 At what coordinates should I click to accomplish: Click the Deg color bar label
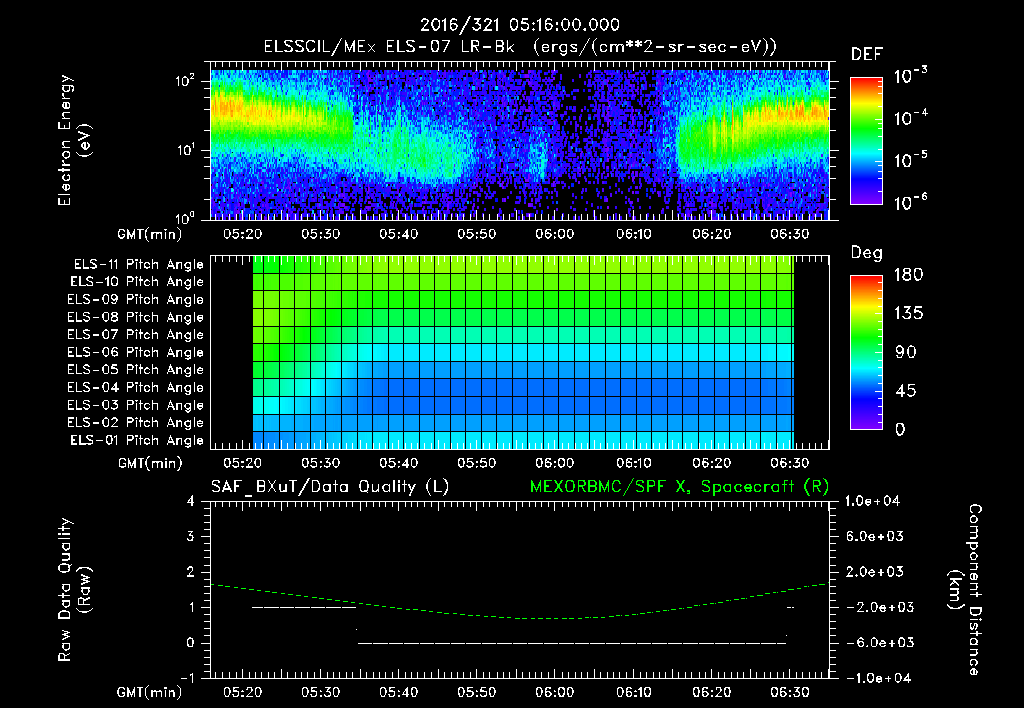[x=866, y=253]
